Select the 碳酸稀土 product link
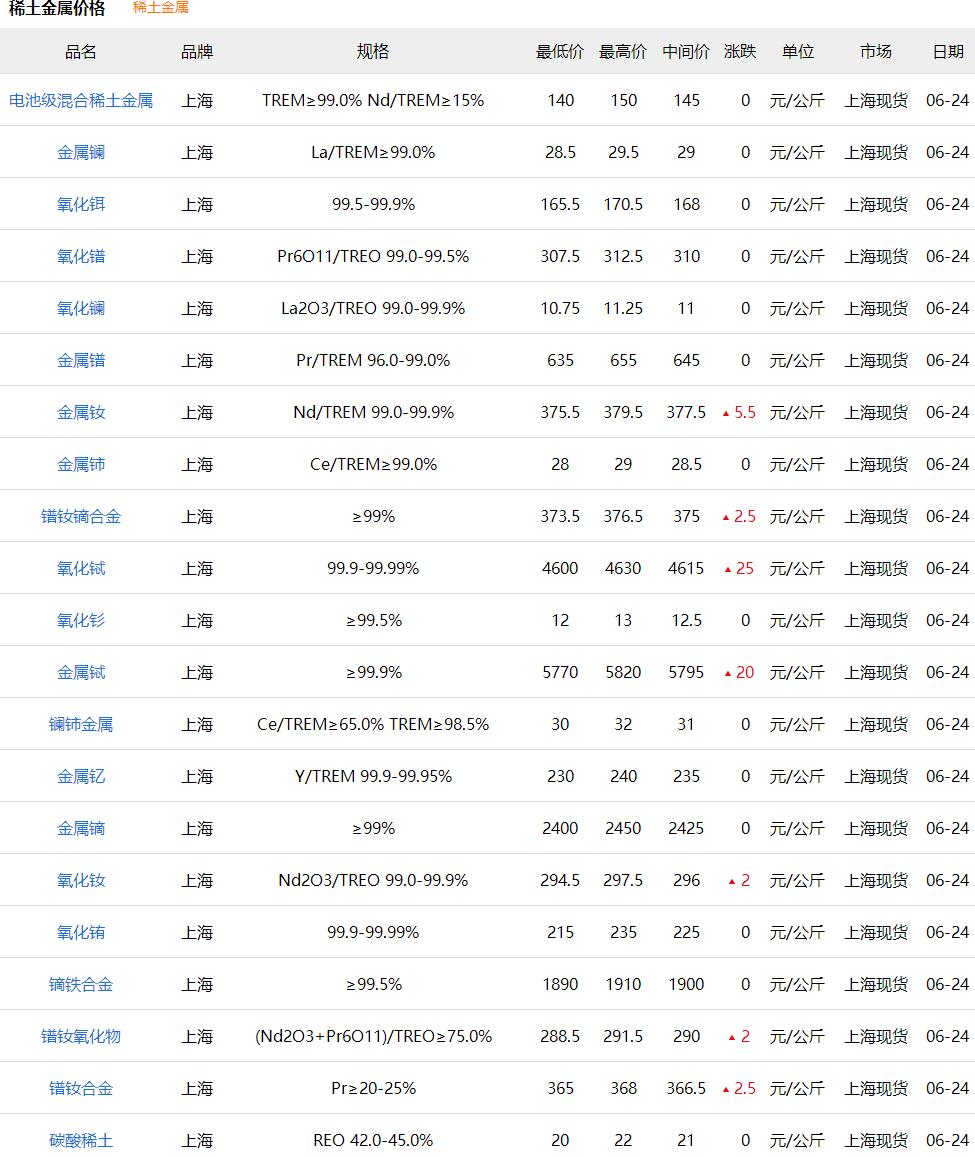 click(x=81, y=1140)
